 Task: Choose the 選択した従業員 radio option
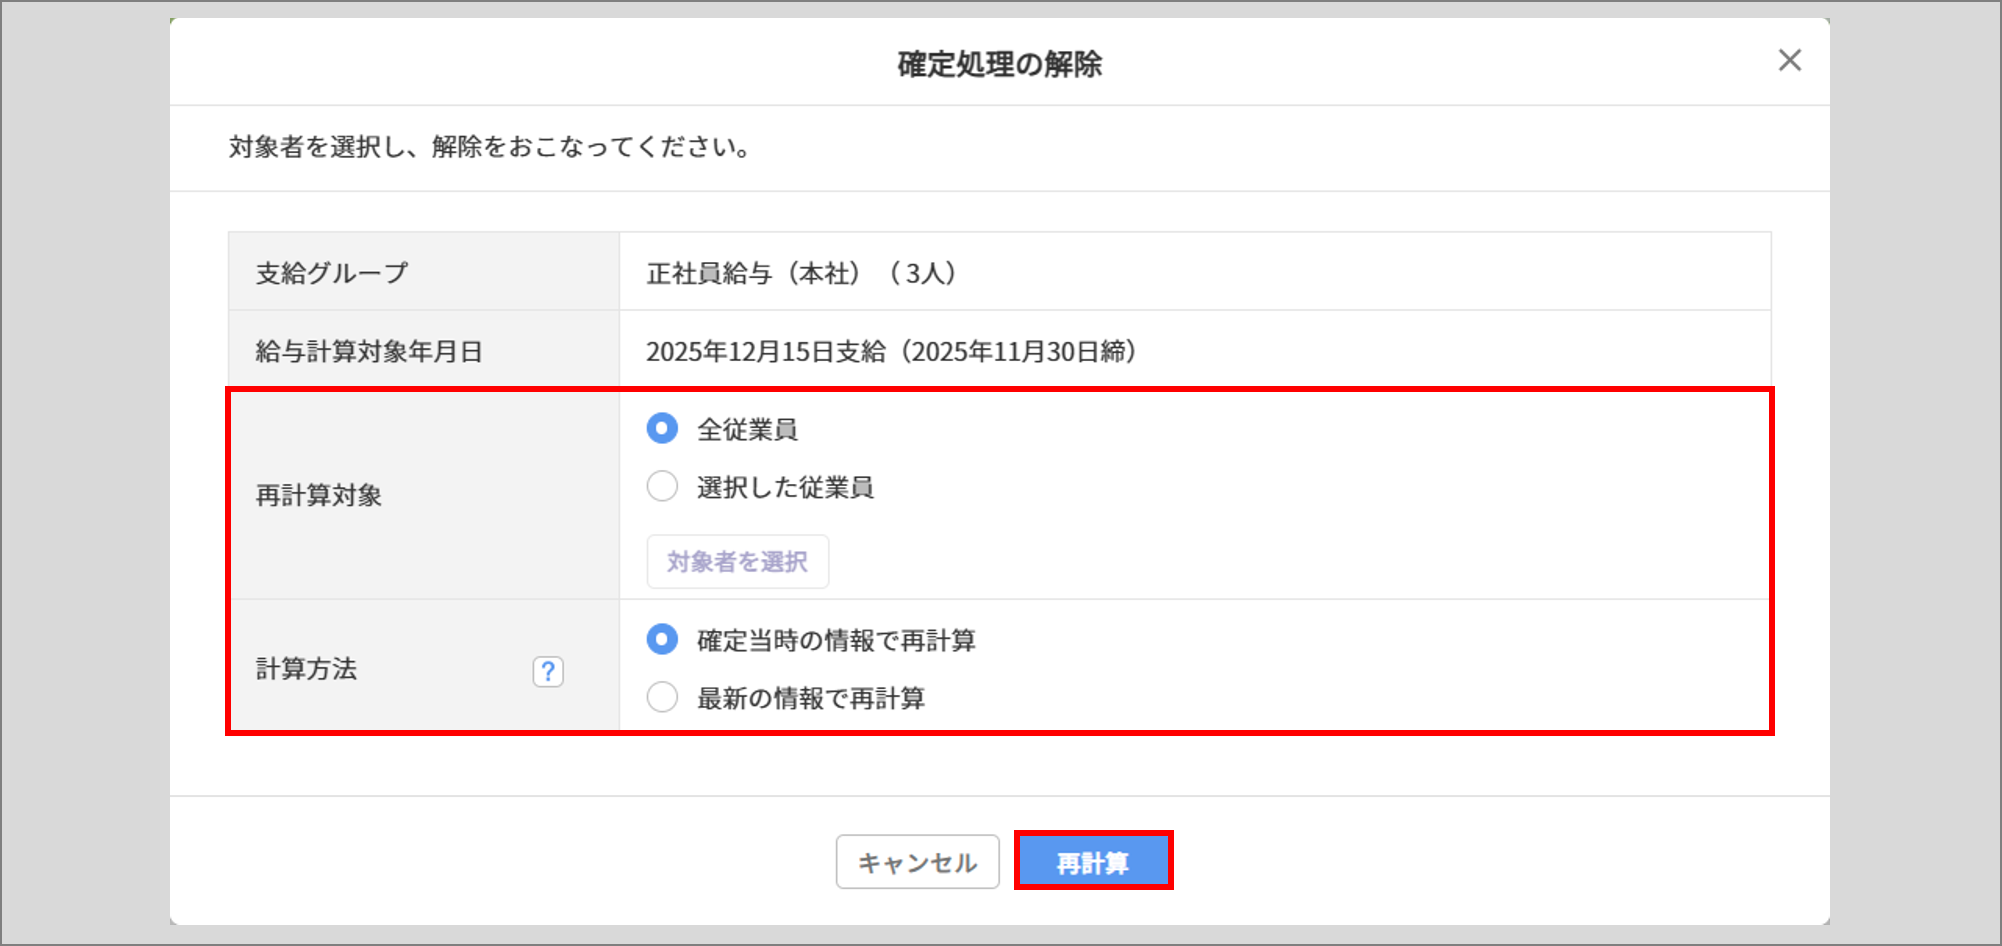click(x=662, y=487)
